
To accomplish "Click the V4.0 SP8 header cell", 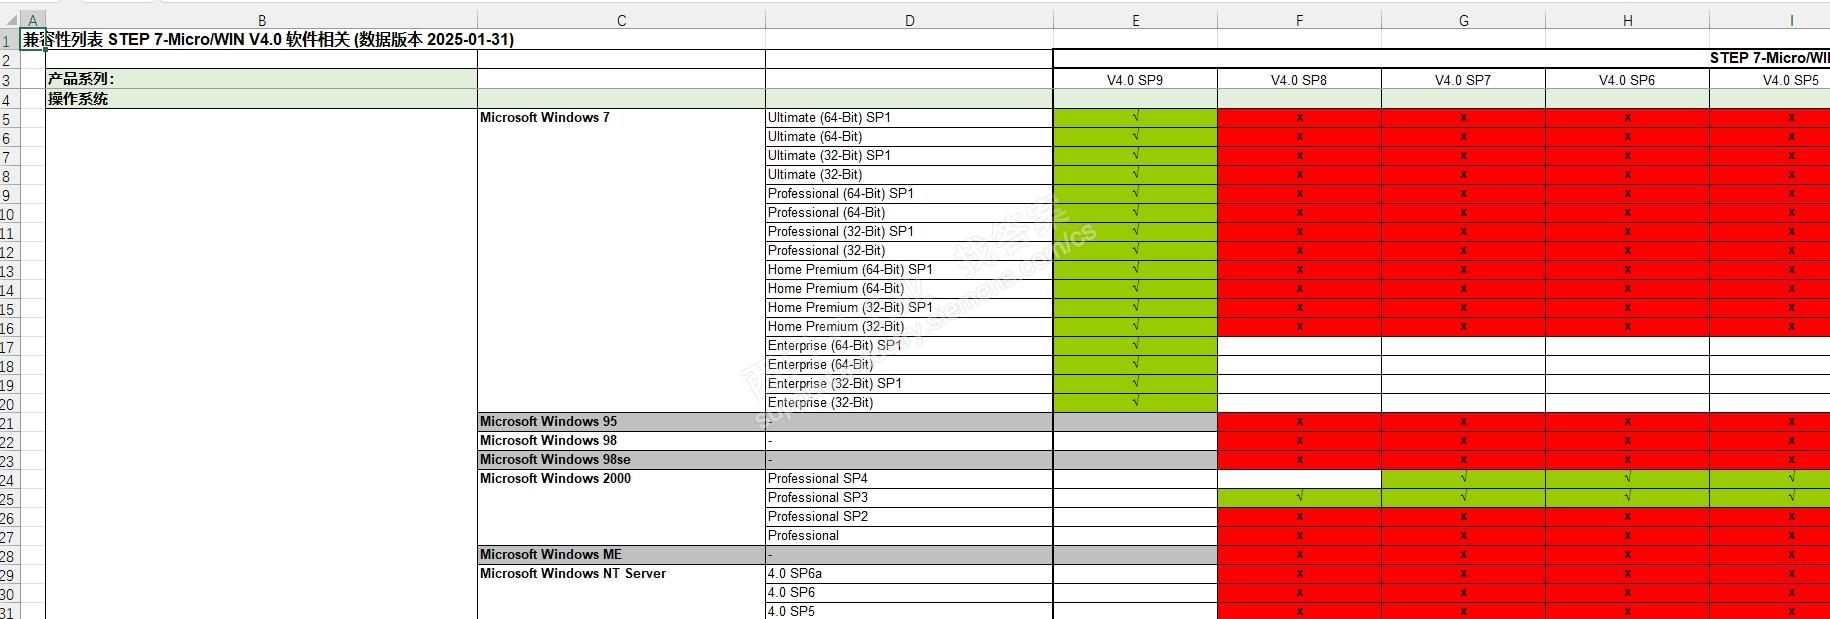I will pyautogui.click(x=1299, y=79).
